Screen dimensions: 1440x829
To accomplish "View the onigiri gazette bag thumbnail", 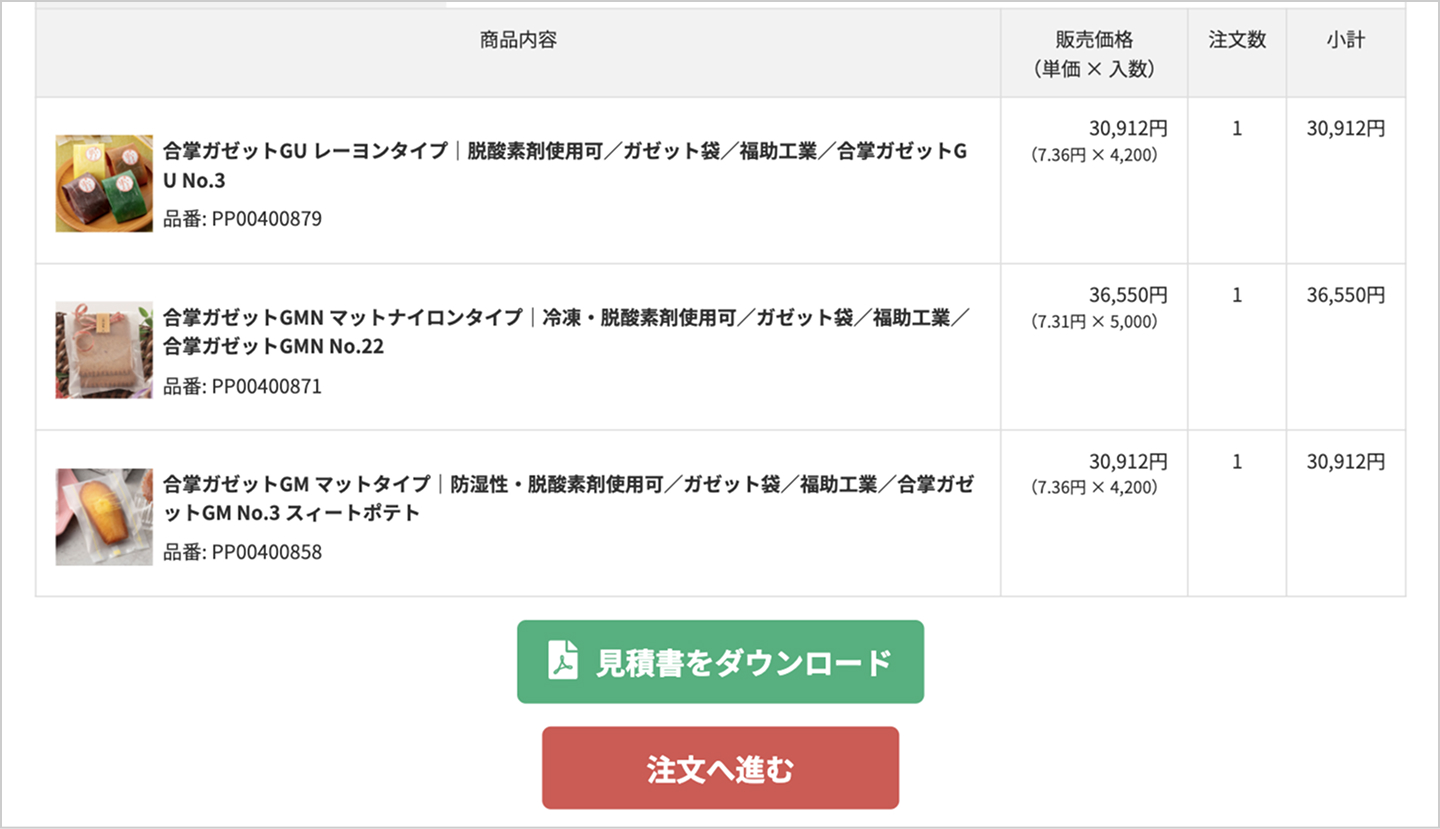I will 103,182.
